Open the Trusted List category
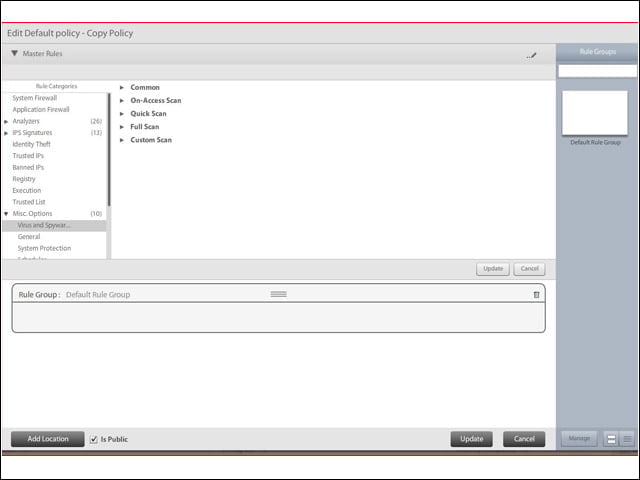Viewport: 640px width, 480px height. [x=29, y=202]
